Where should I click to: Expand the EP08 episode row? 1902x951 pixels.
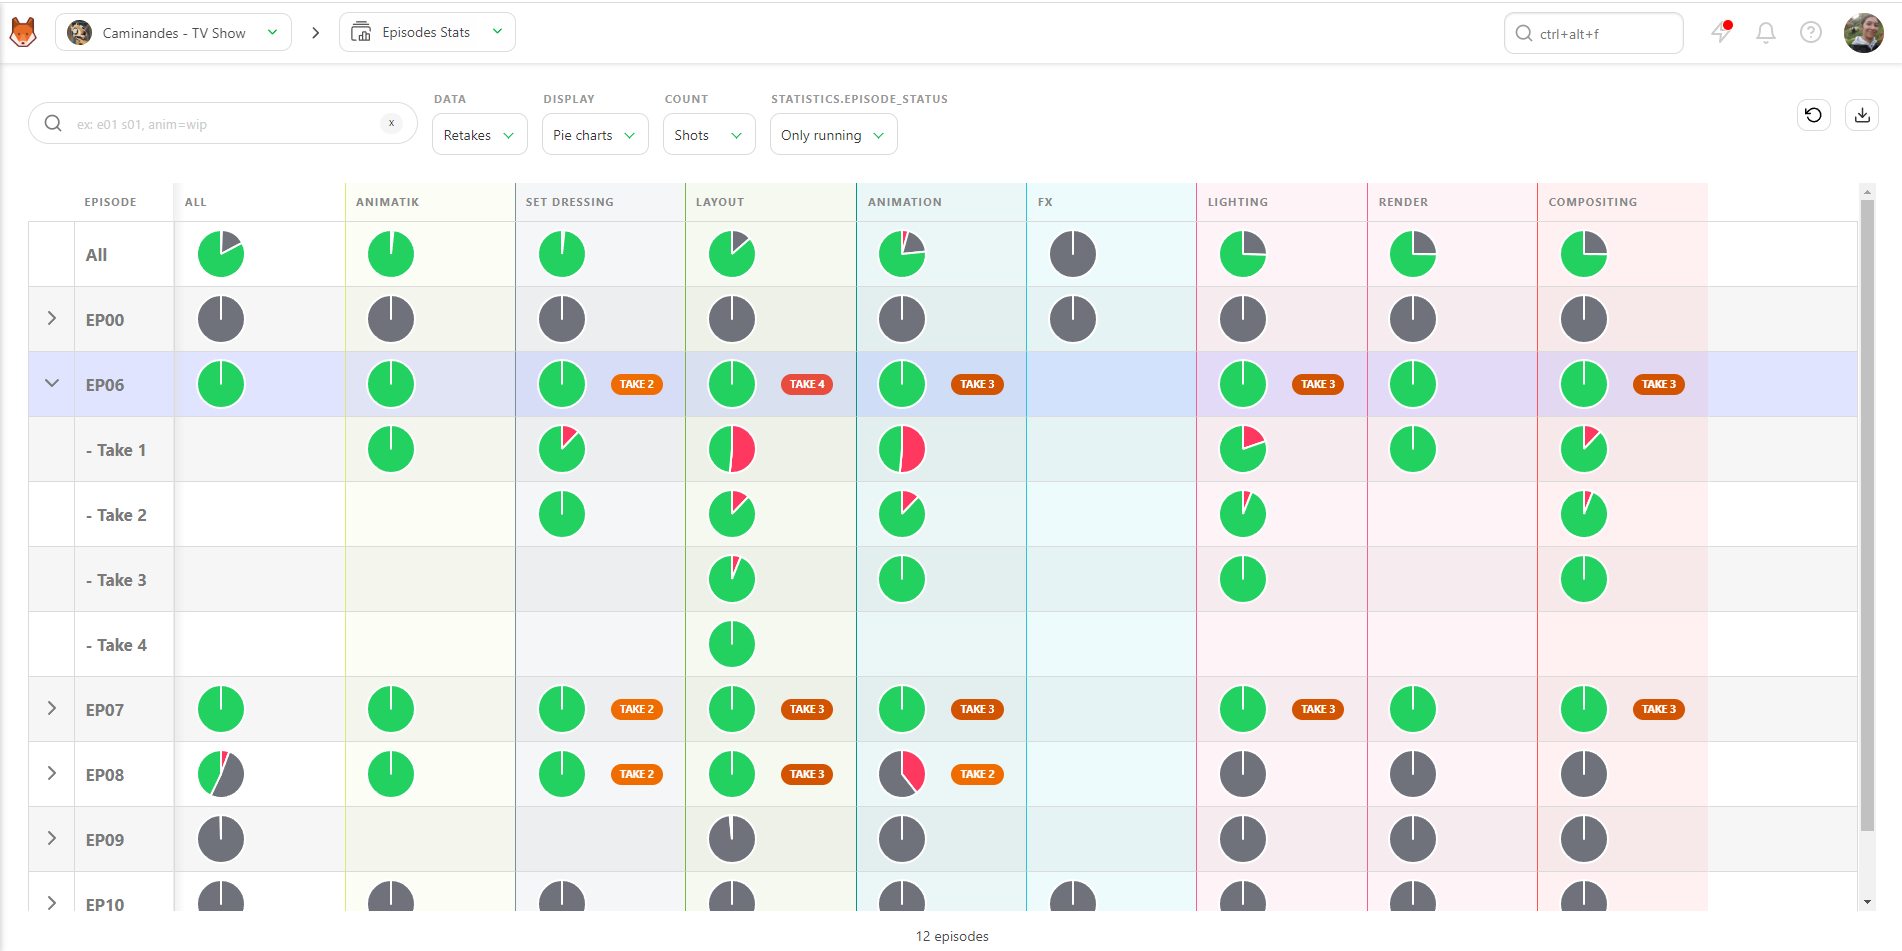click(52, 773)
